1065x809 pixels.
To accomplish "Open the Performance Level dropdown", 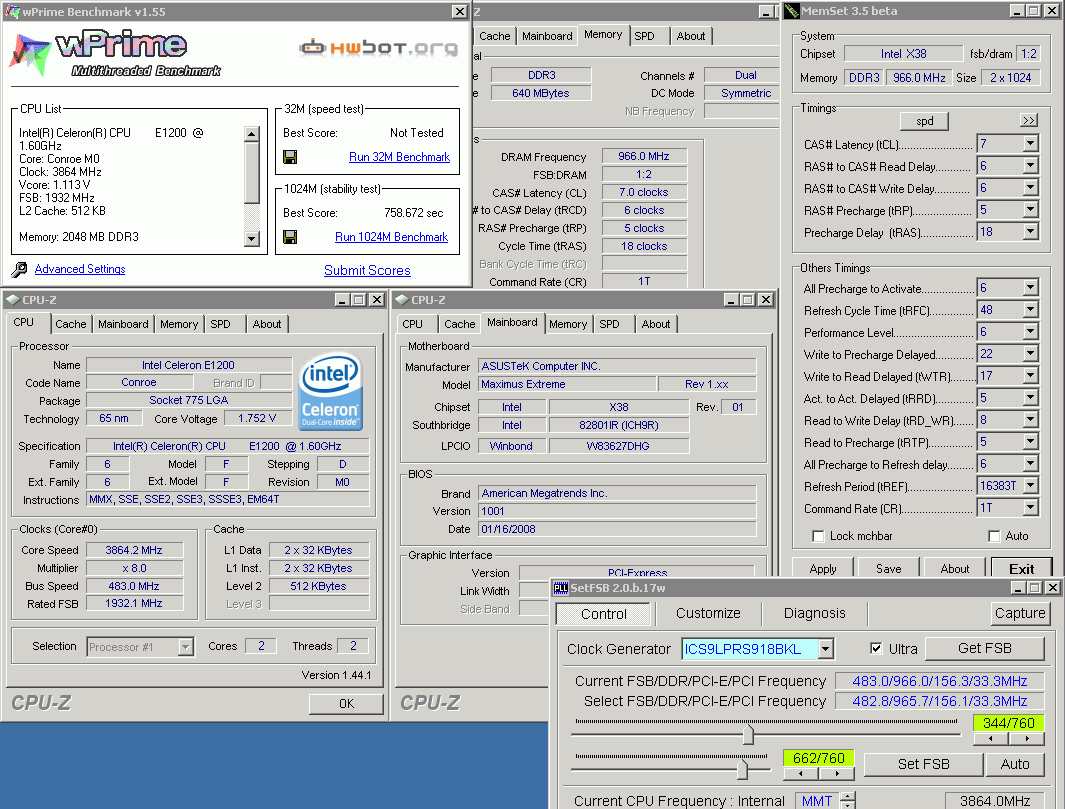I will pyautogui.click(x=1030, y=332).
